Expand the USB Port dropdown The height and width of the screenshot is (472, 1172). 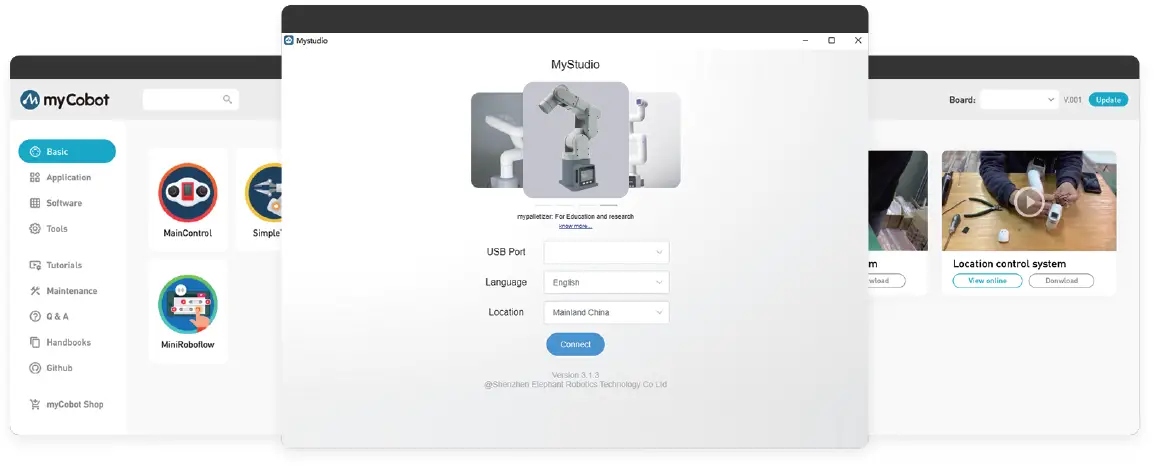coord(606,252)
